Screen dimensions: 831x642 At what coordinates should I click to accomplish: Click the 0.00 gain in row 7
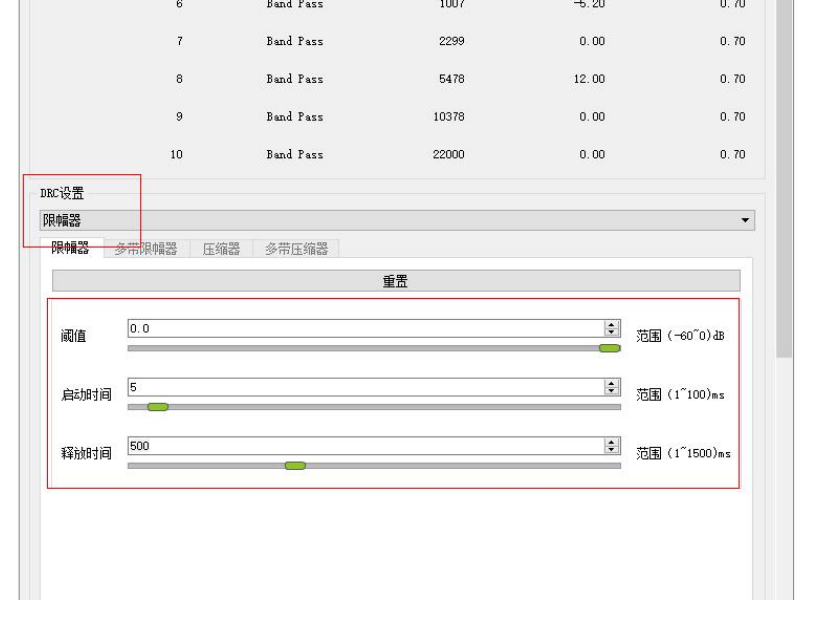point(592,41)
